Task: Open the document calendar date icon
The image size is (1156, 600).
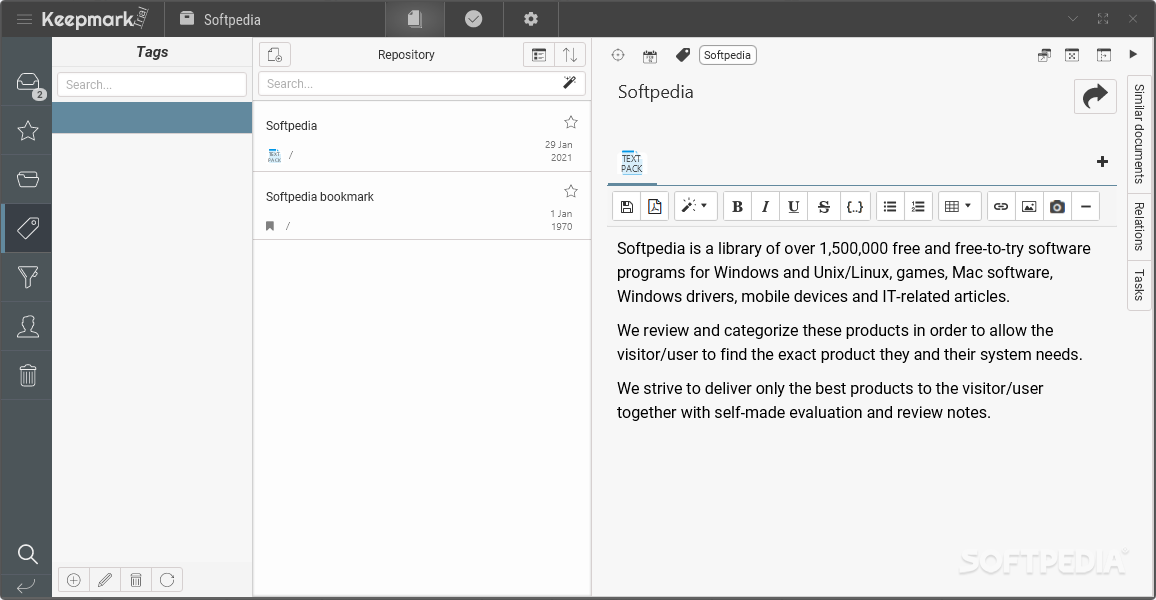Action: (650, 56)
